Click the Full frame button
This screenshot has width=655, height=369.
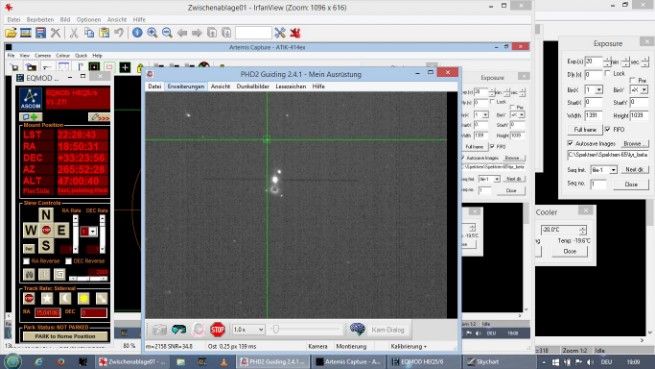585,130
